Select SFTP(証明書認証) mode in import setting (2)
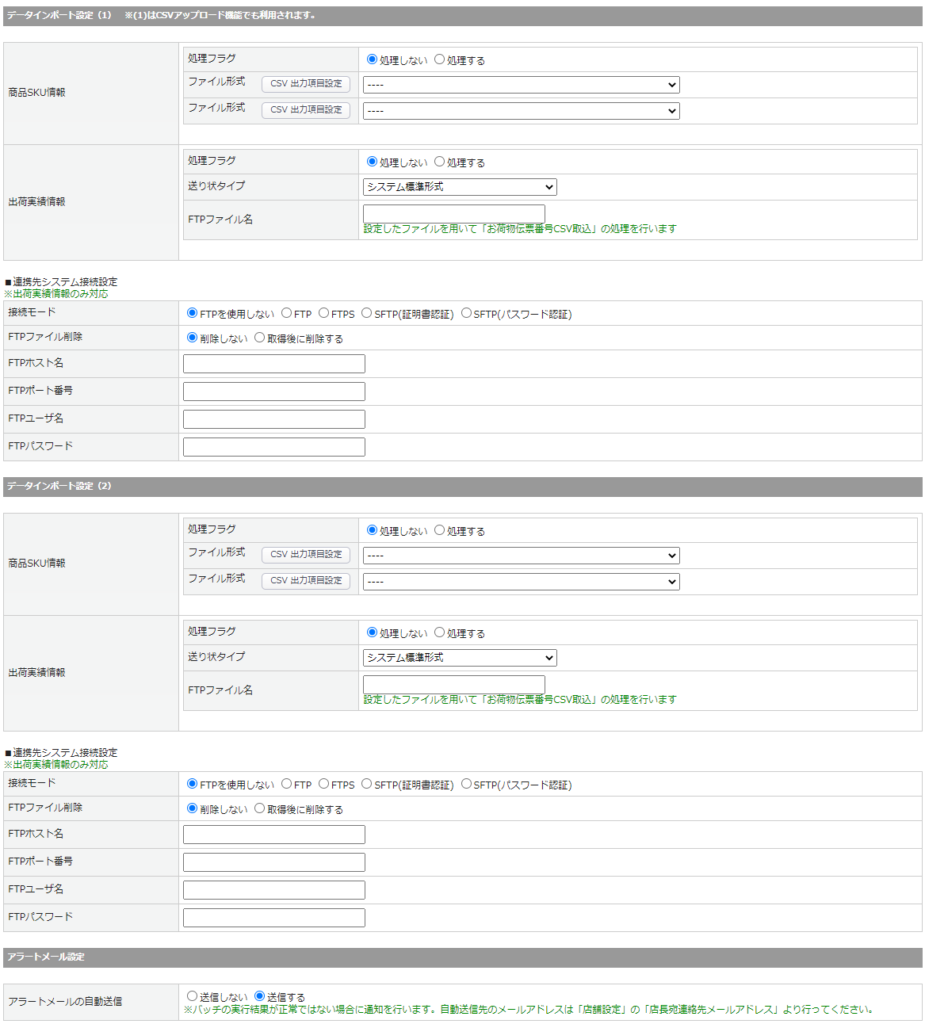 point(366,784)
